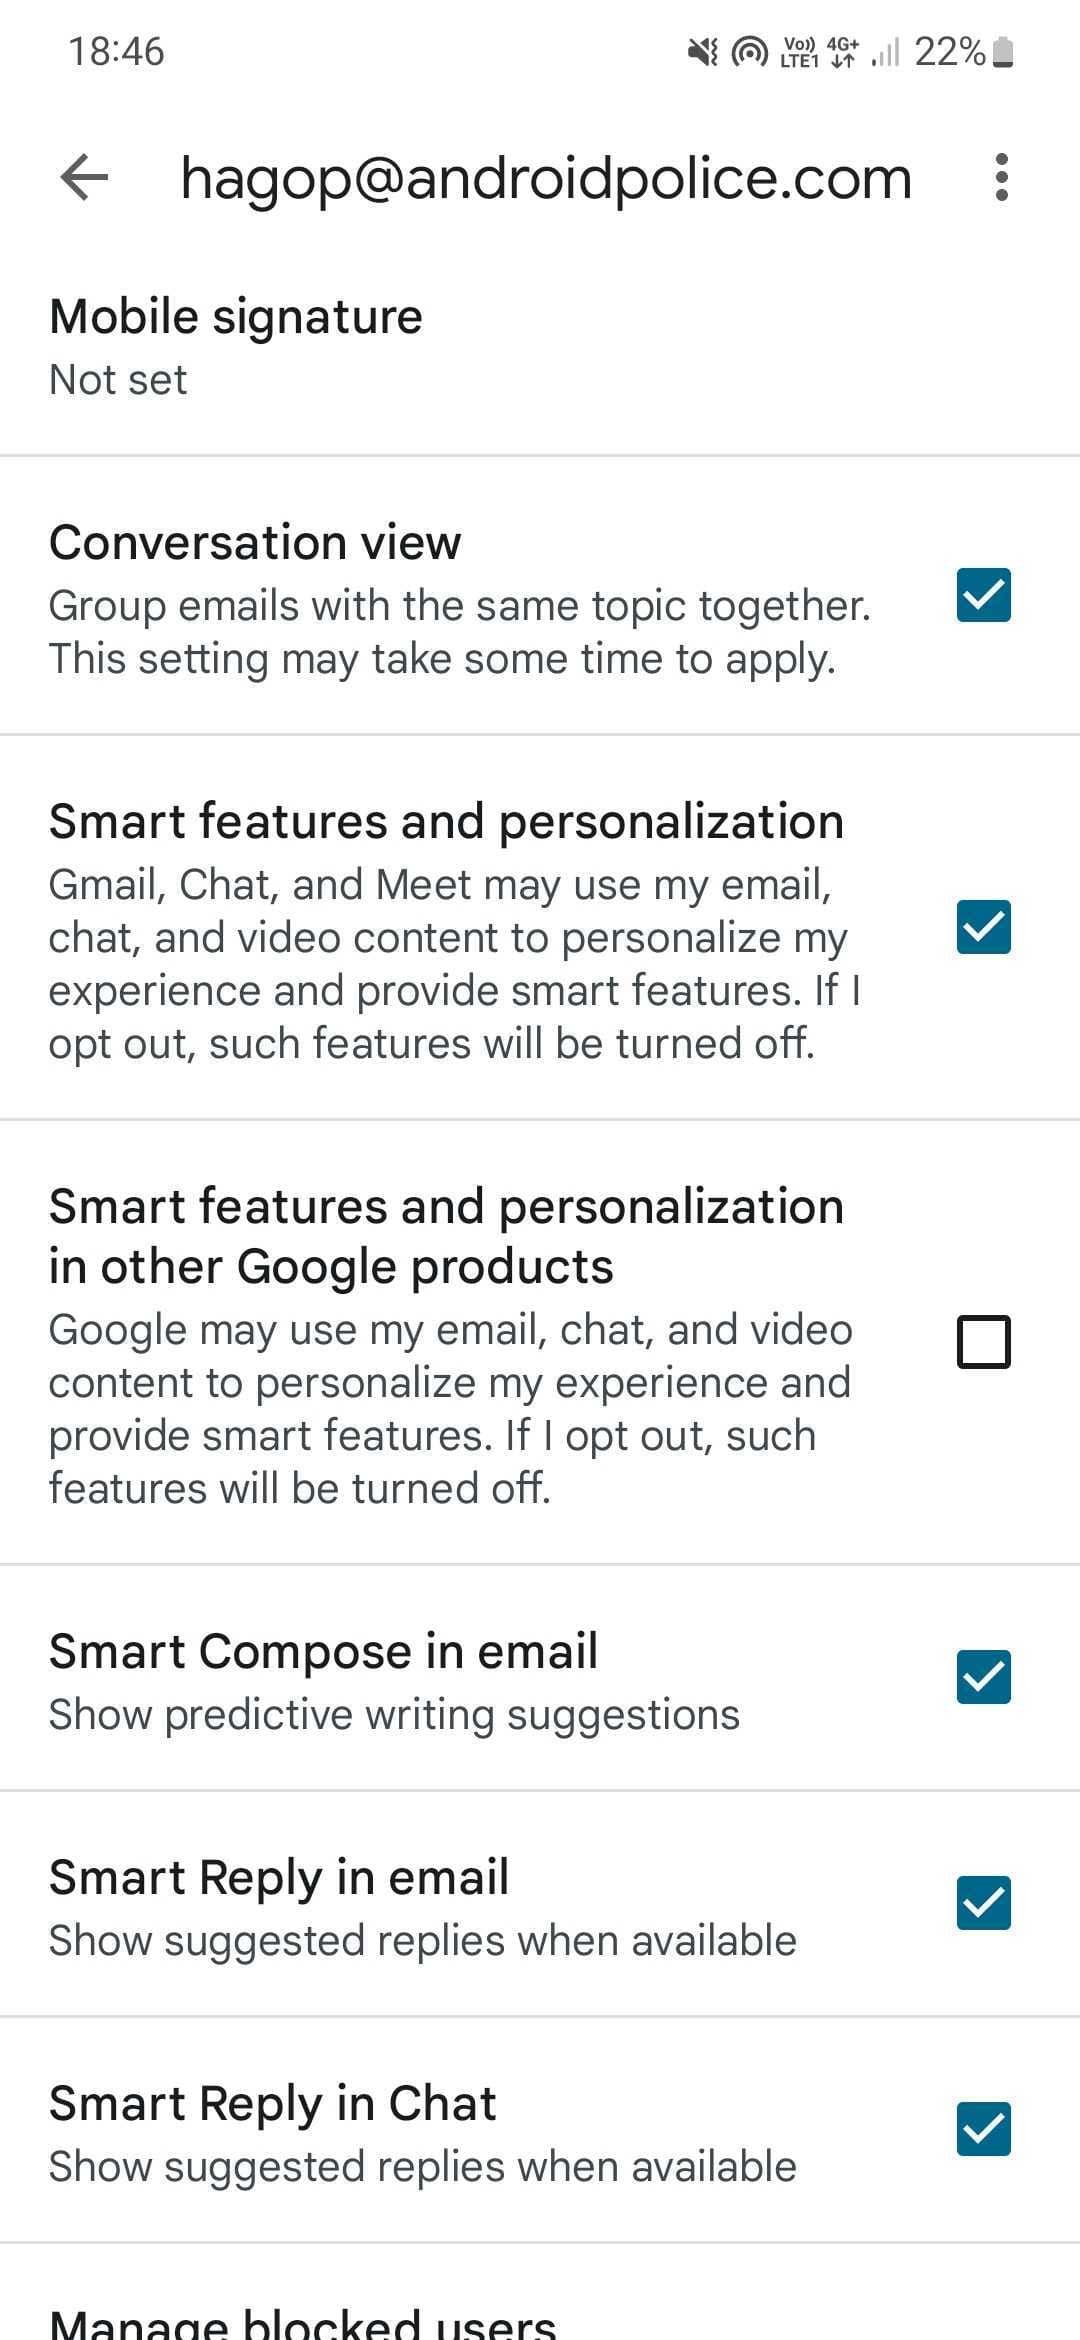Tap the VoLTE status indicator
The image size is (1080, 2340).
click(x=799, y=52)
